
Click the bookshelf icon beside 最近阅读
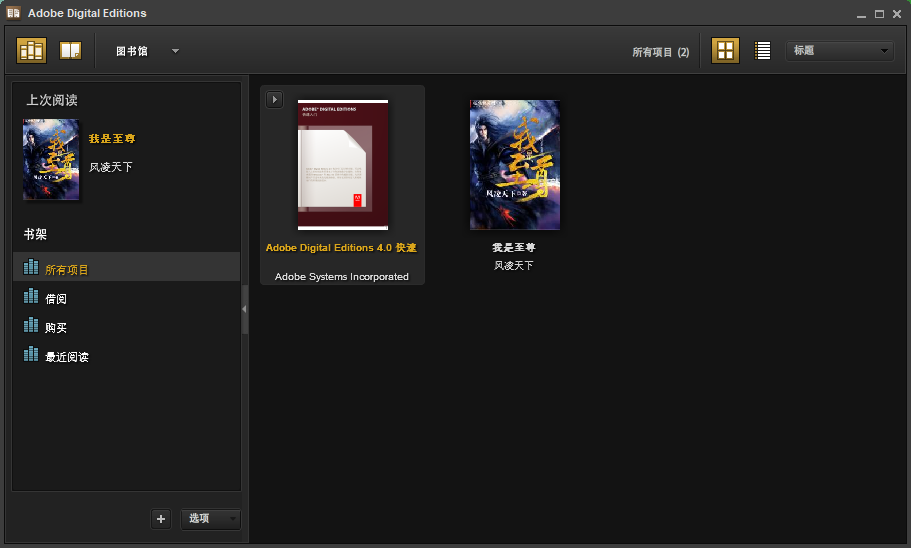click(31, 354)
